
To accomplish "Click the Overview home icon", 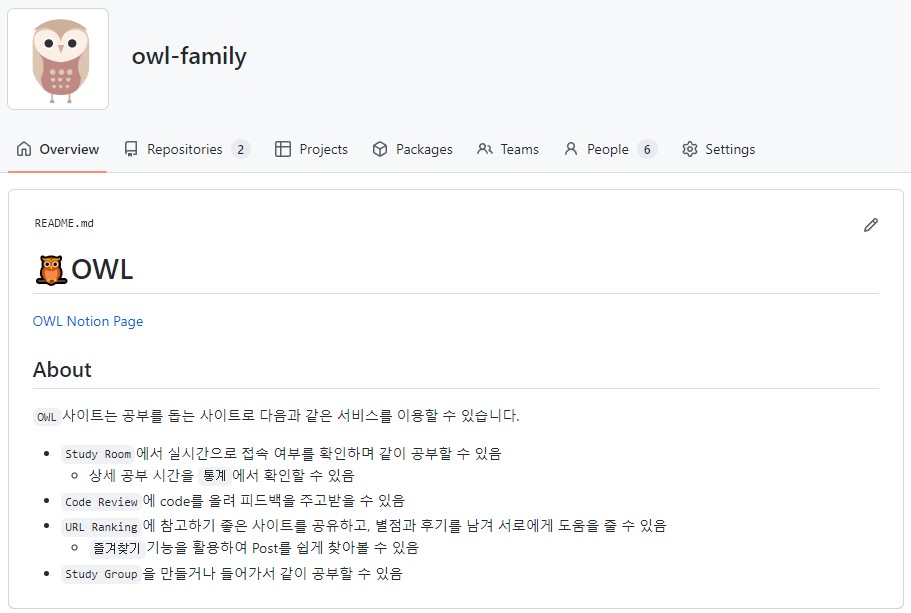I will tap(25, 149).
